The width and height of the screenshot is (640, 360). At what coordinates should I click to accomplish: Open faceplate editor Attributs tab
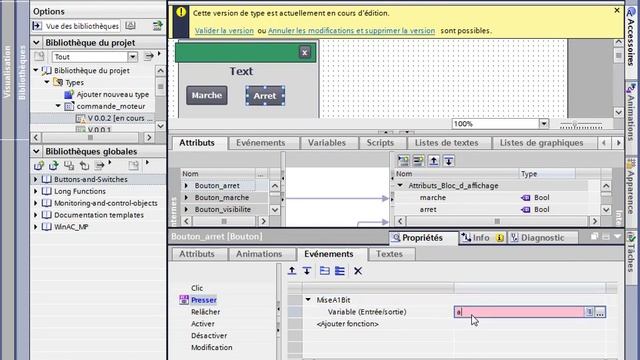(x=197, y=143)
